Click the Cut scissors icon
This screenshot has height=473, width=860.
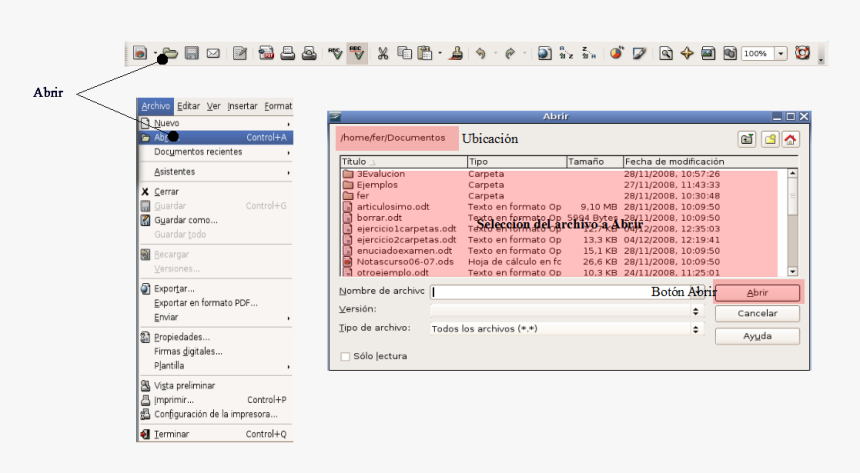(x=382, y=53)
